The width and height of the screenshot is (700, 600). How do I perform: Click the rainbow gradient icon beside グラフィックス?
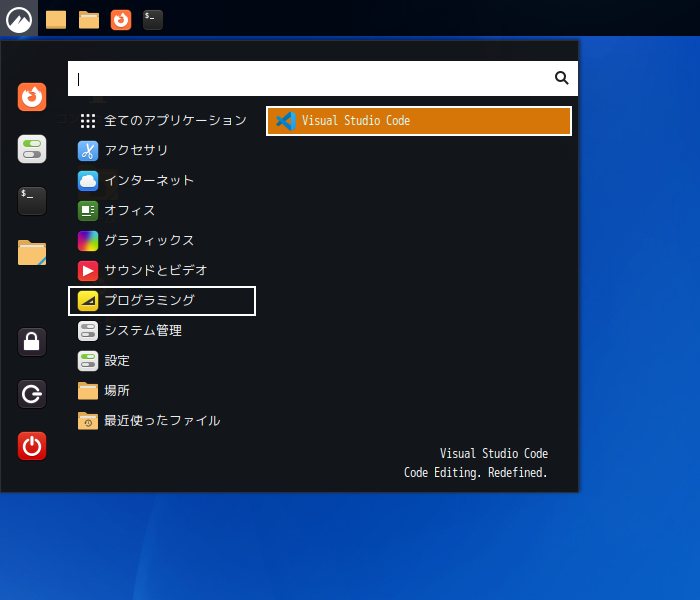(x=88, y=241)
